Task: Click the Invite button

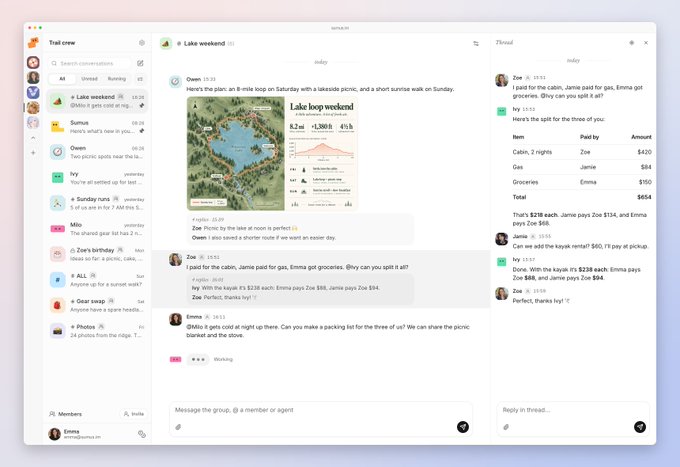Action: pos(134,414)
